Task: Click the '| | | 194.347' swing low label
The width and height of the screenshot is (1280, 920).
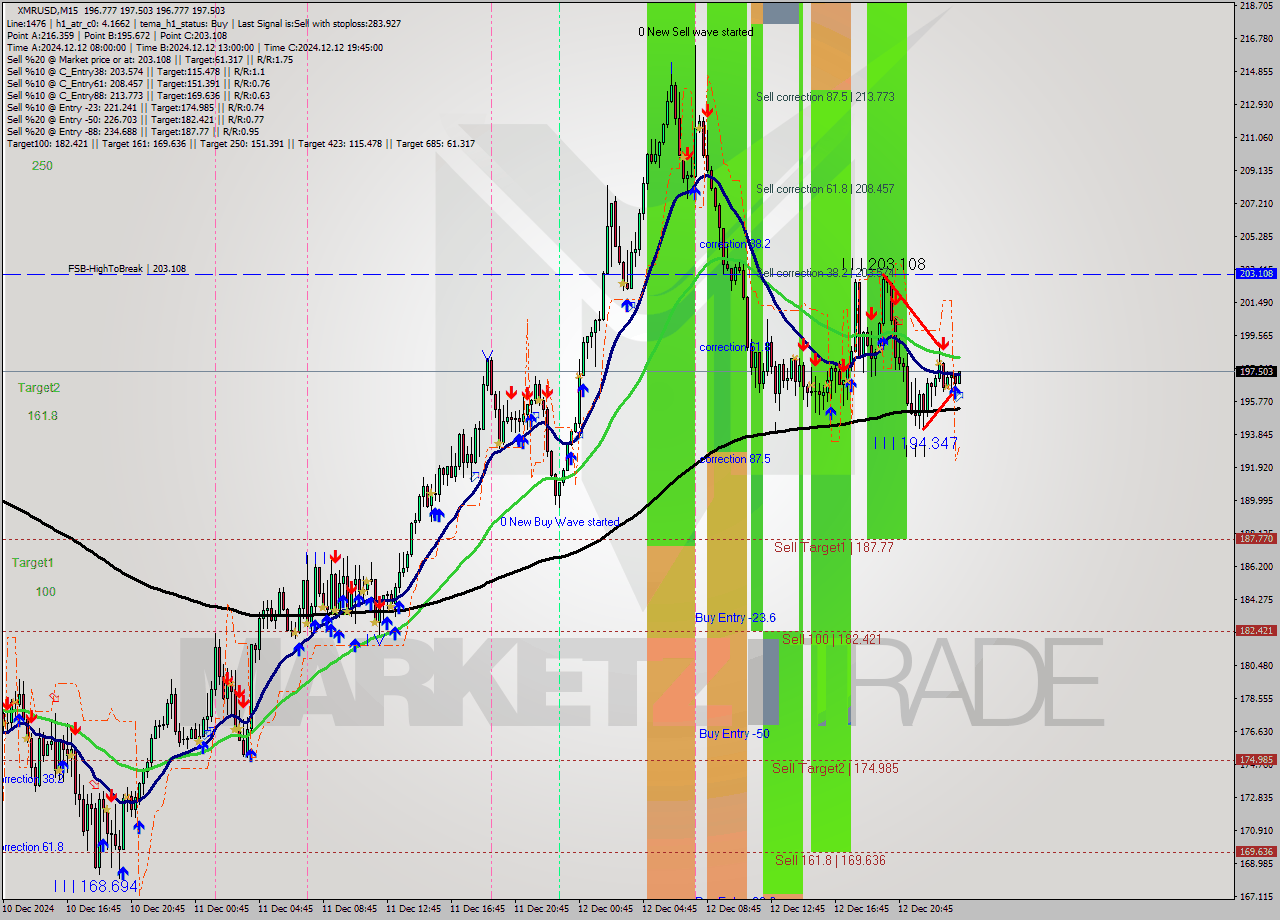Action: 916,443
